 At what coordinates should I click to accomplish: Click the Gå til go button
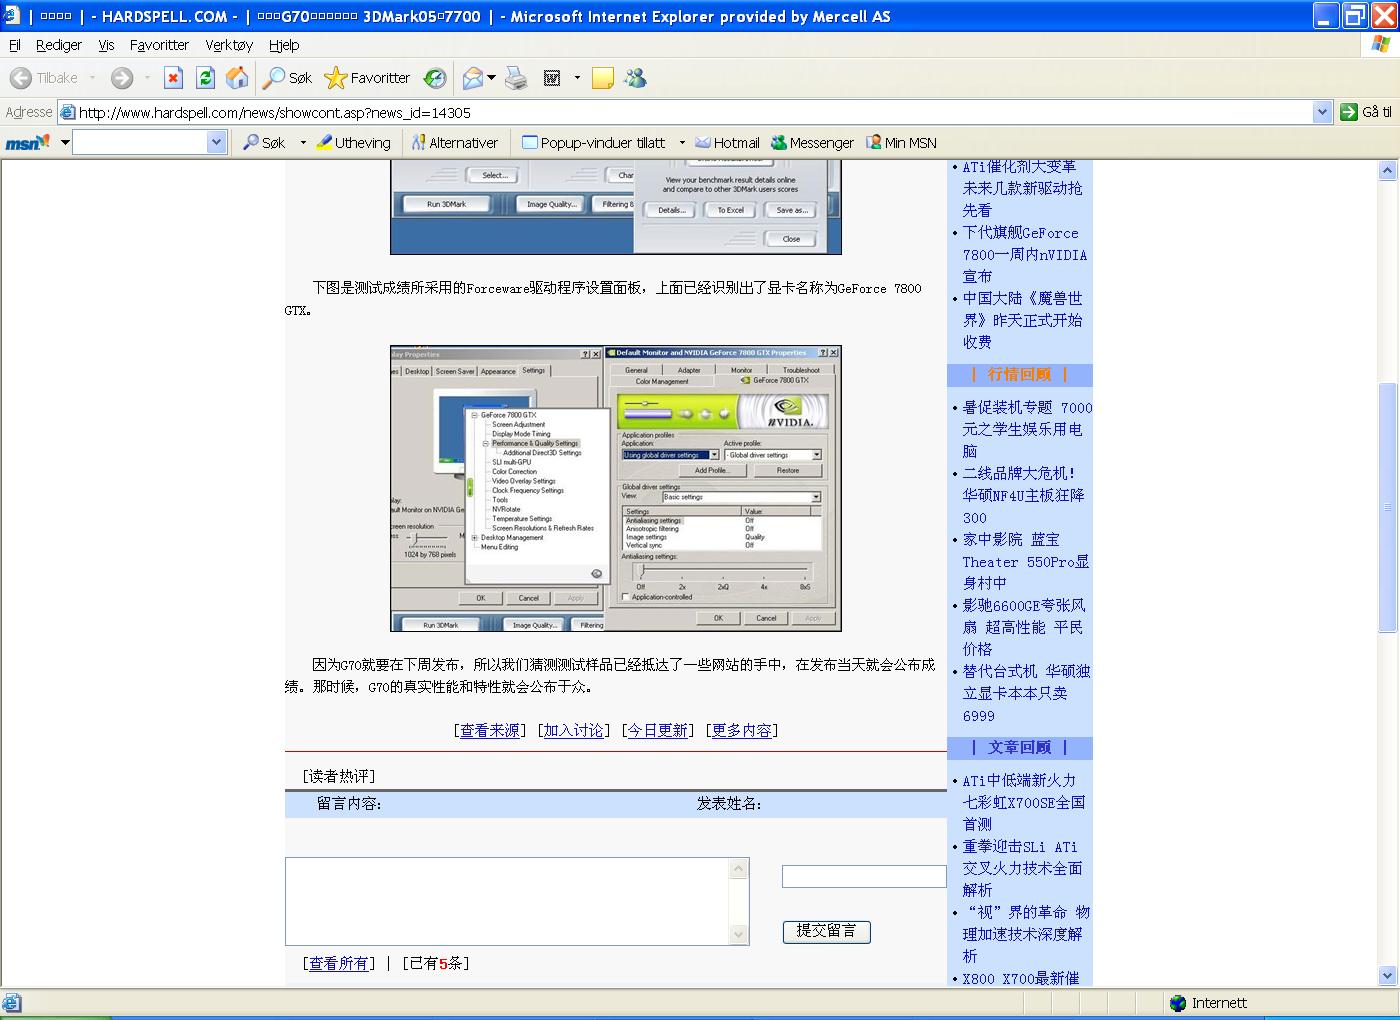point(1366,112)
